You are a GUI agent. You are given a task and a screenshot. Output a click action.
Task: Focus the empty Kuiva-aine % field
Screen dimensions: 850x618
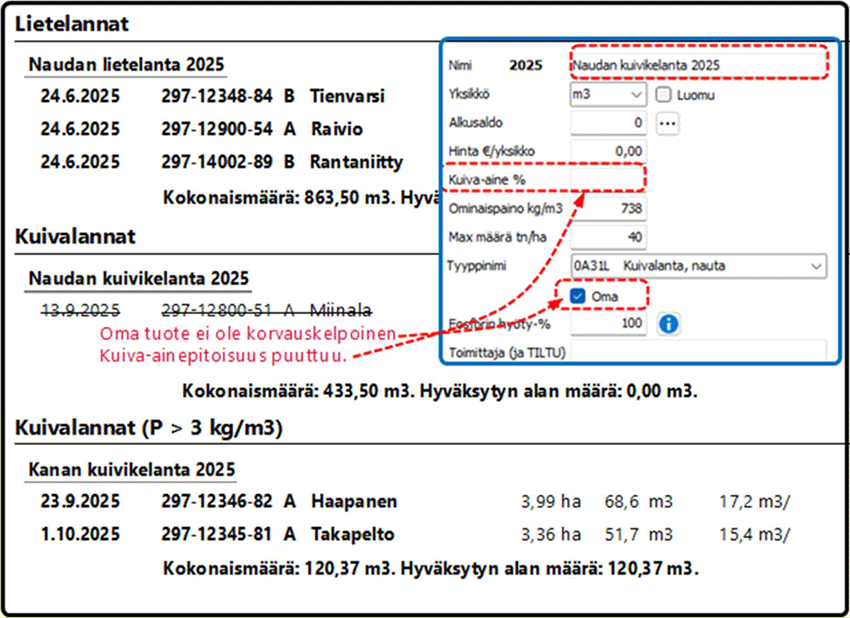608,180
